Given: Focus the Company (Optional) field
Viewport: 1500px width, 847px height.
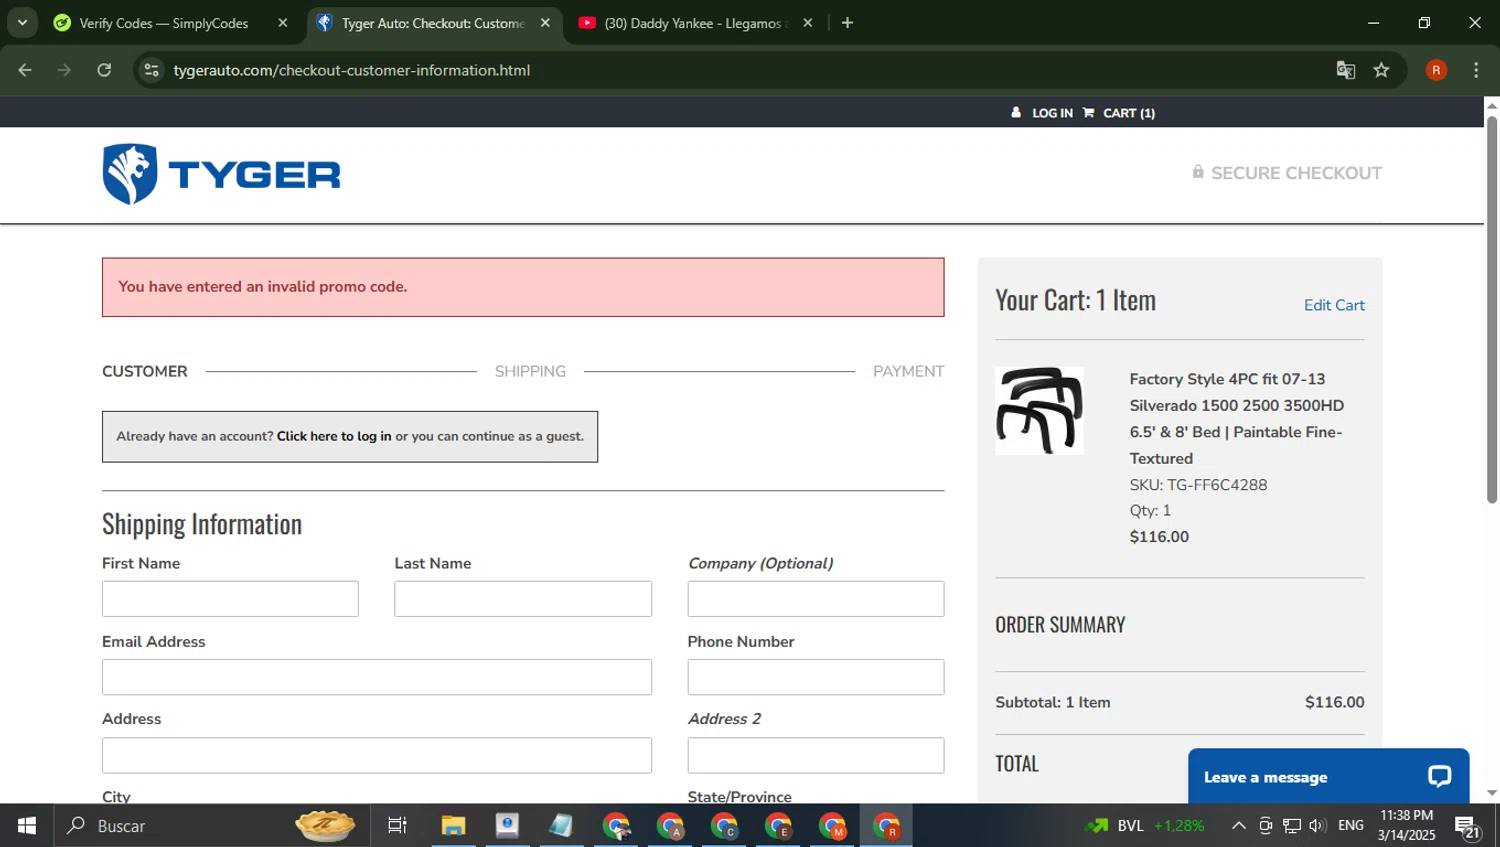Looking at the screenshot, I should (816, 599).
